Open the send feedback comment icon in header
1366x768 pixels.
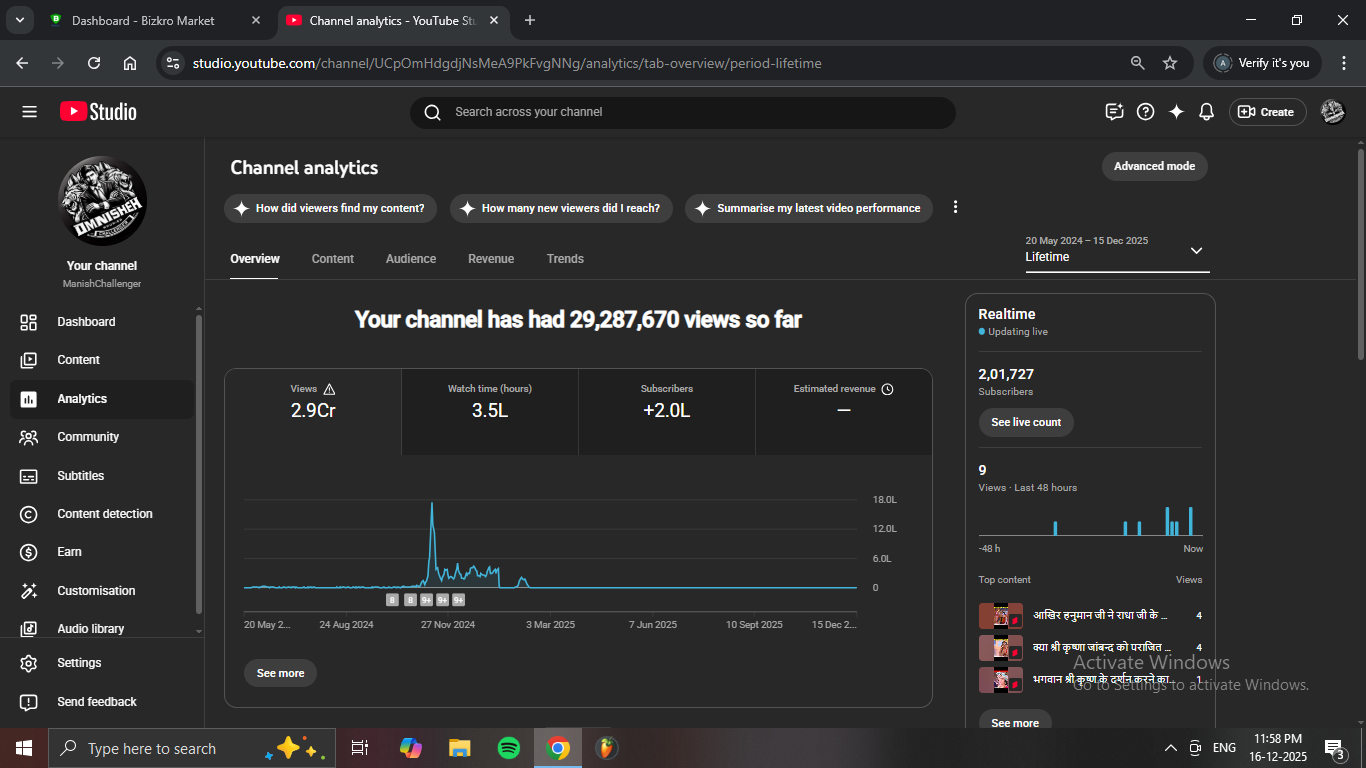click(1114, 112)
